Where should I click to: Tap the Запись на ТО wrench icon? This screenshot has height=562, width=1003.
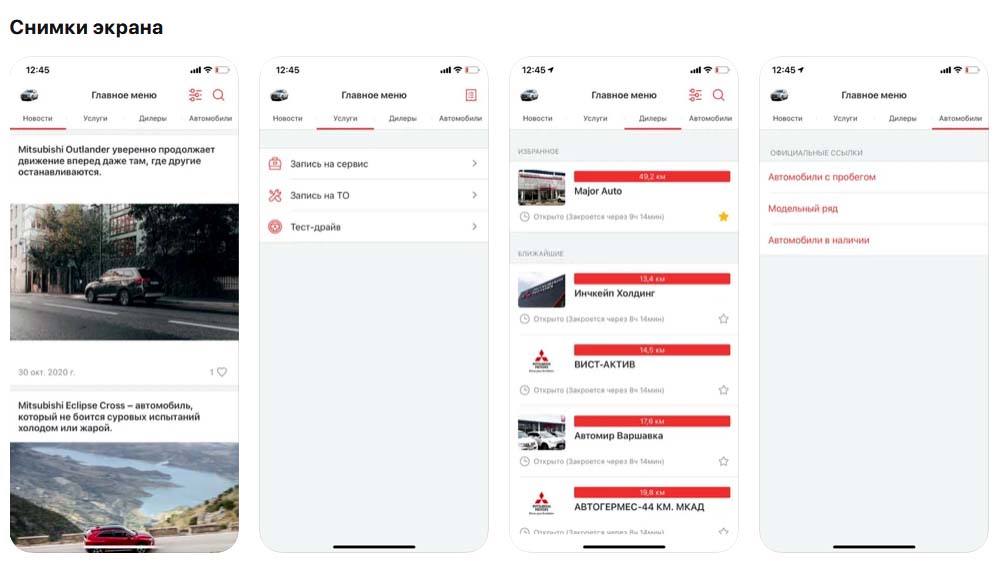point(275,195)
